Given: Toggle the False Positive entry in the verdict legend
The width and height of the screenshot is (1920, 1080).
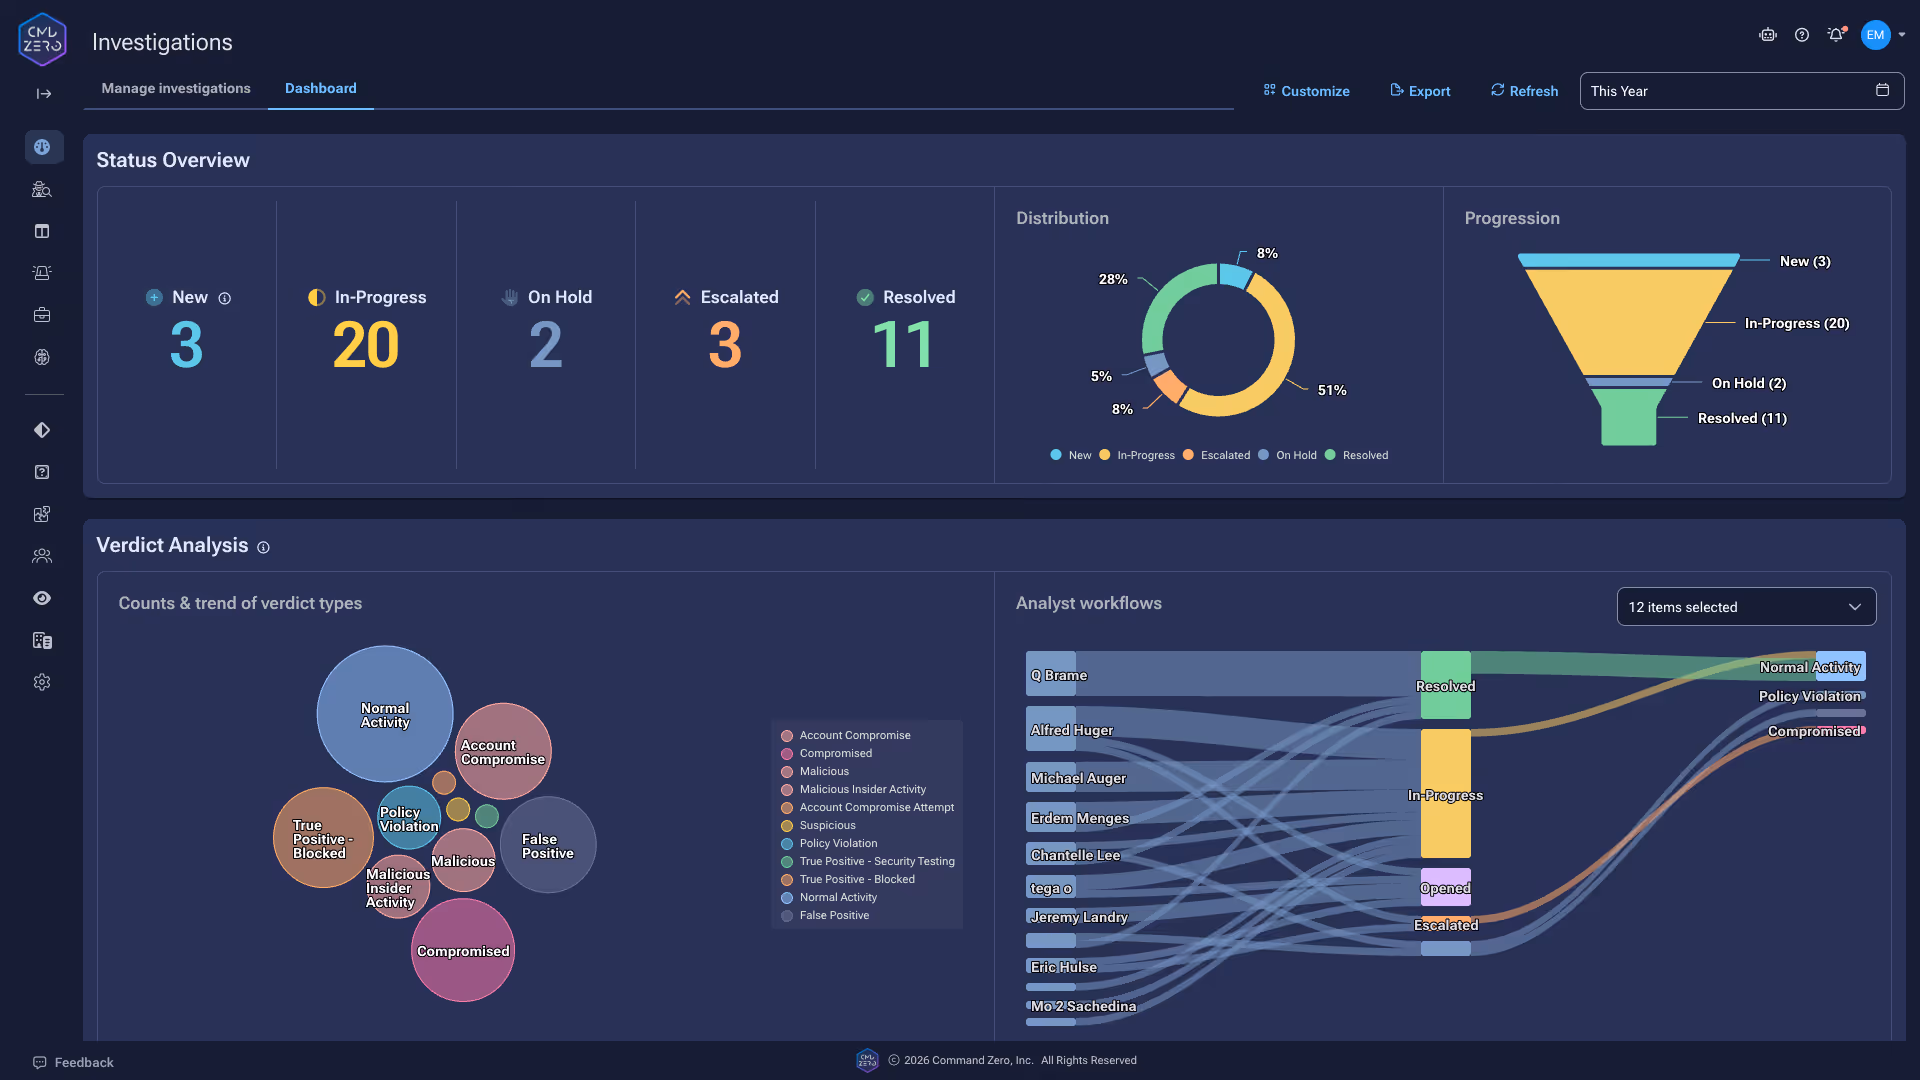Looking at the screenshot, I should point(833,915).
